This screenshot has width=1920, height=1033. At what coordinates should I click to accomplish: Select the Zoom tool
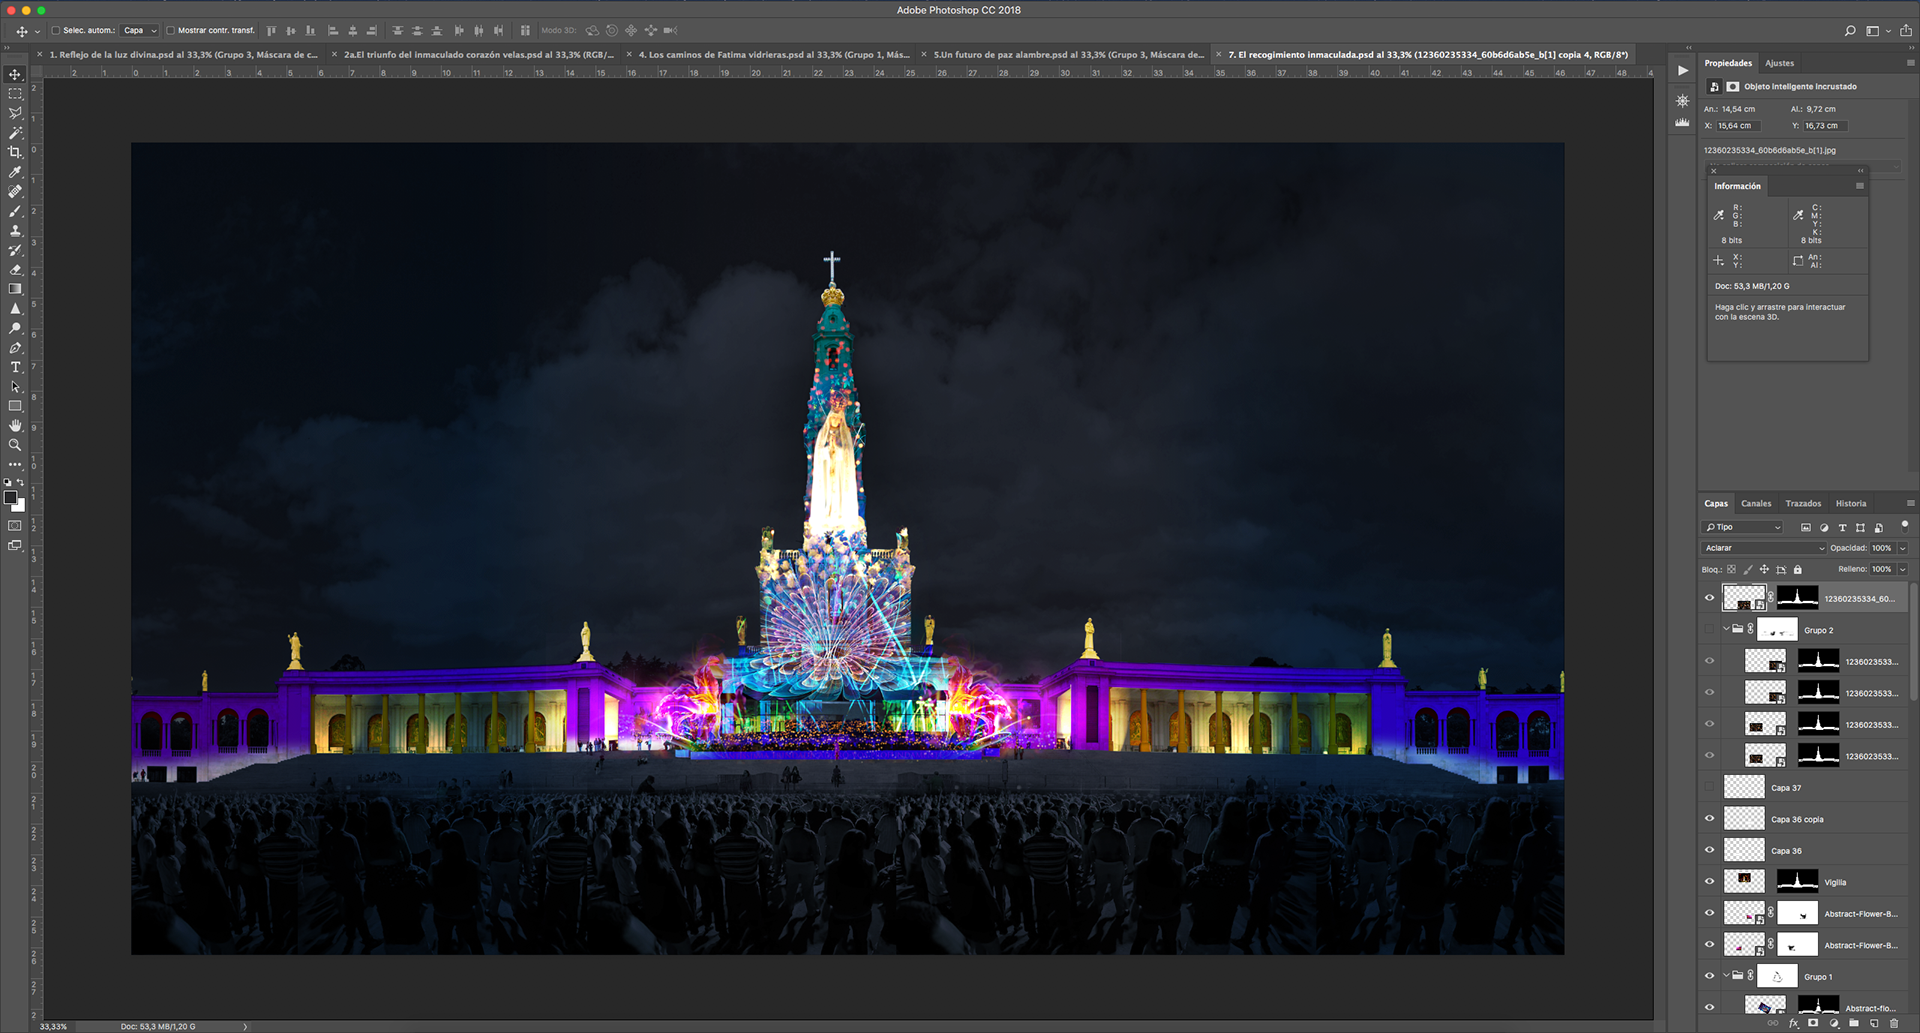coord(15,445)
